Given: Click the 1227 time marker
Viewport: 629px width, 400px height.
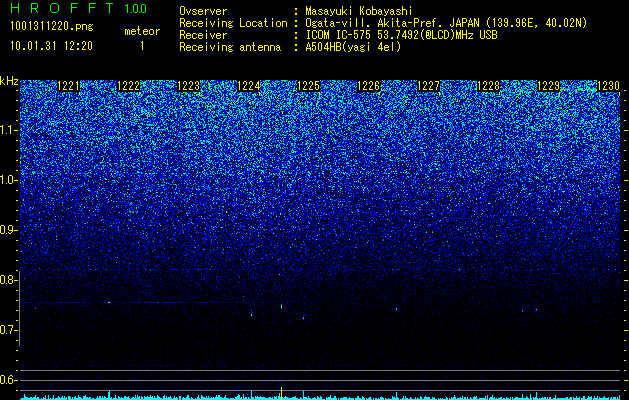Looking at the screenshot, I should click(428, 86).
